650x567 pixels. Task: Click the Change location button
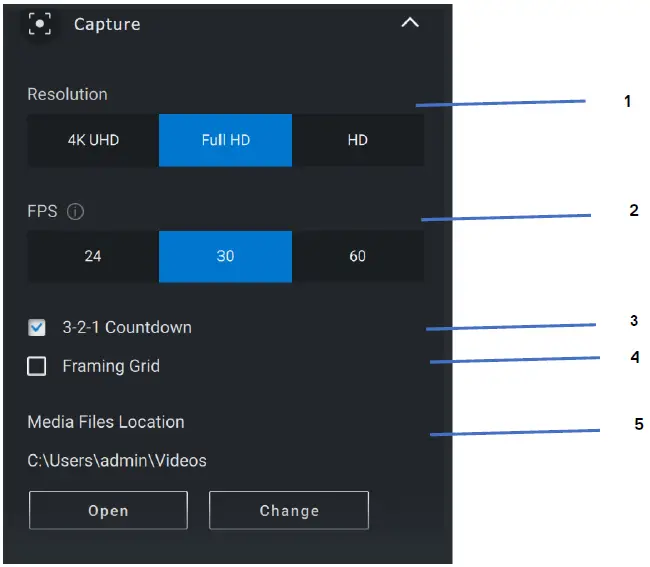(x=289, y=510)
